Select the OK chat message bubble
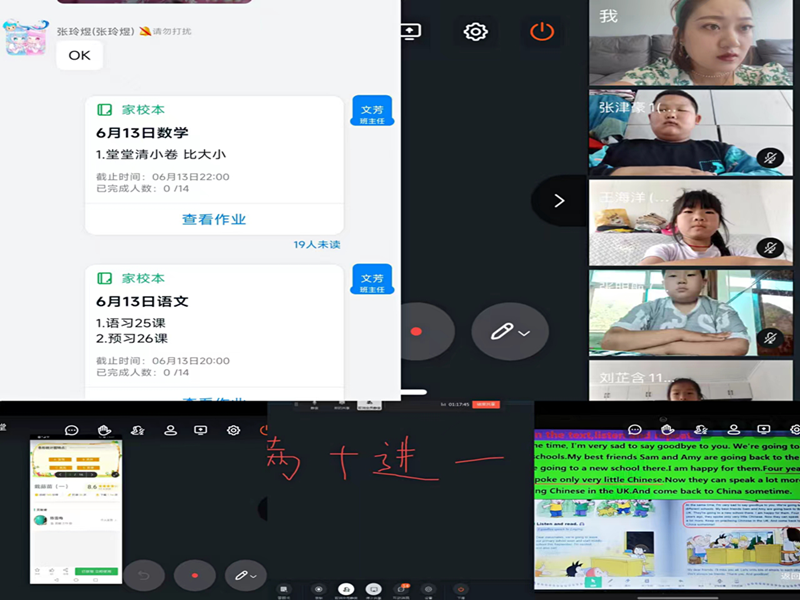Screen dimensions: 800x600 (x=79, y=55)
